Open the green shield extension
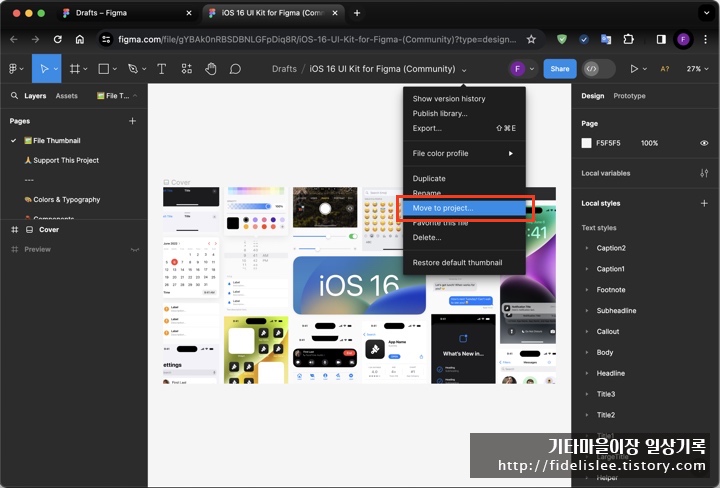Viewport: 720px width, 488px height. (x=562, y=39)
